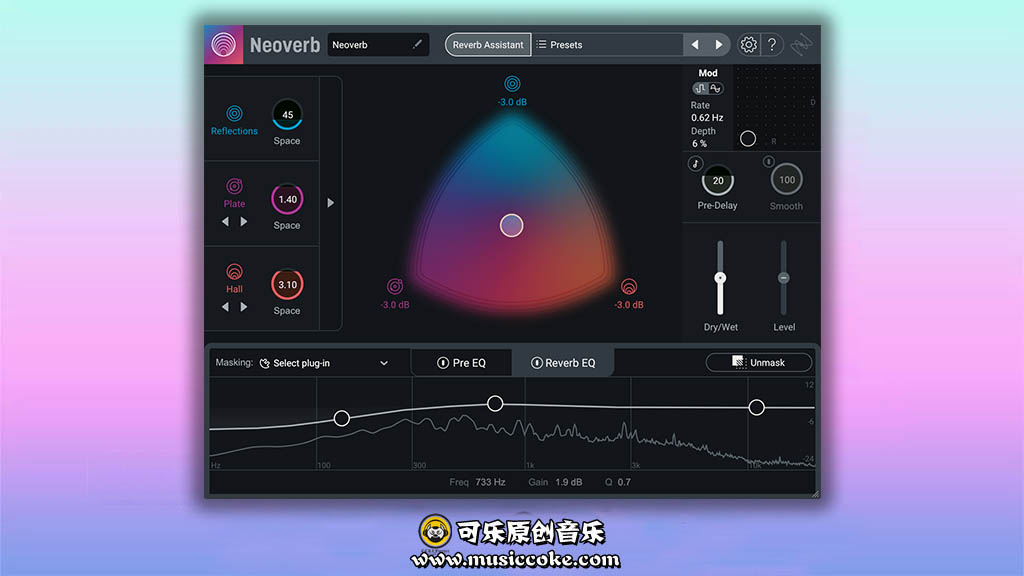1024x576 pixels.
Task: Select next Hall reverb type
Action: [244, 306]
